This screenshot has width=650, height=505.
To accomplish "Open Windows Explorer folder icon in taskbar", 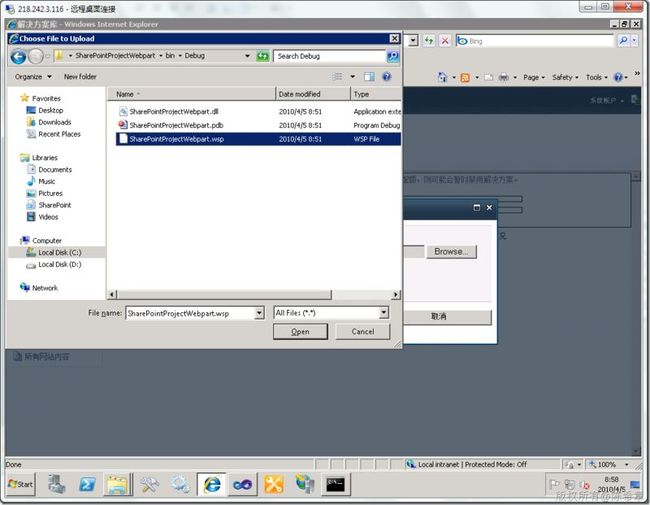I will point(118,484).
